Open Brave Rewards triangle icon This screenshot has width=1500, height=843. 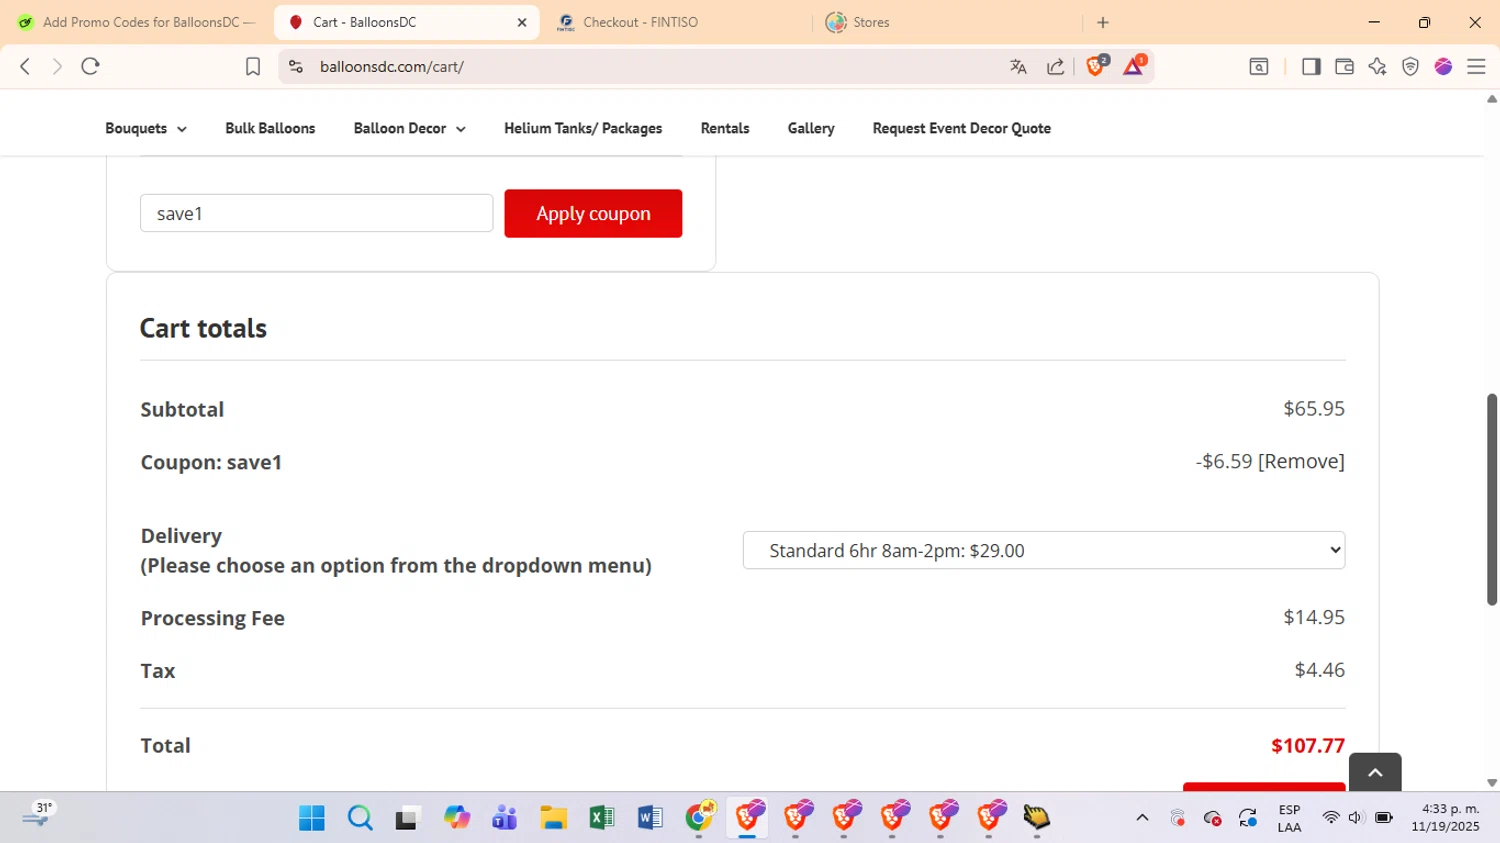click(x=1134, y=66)
